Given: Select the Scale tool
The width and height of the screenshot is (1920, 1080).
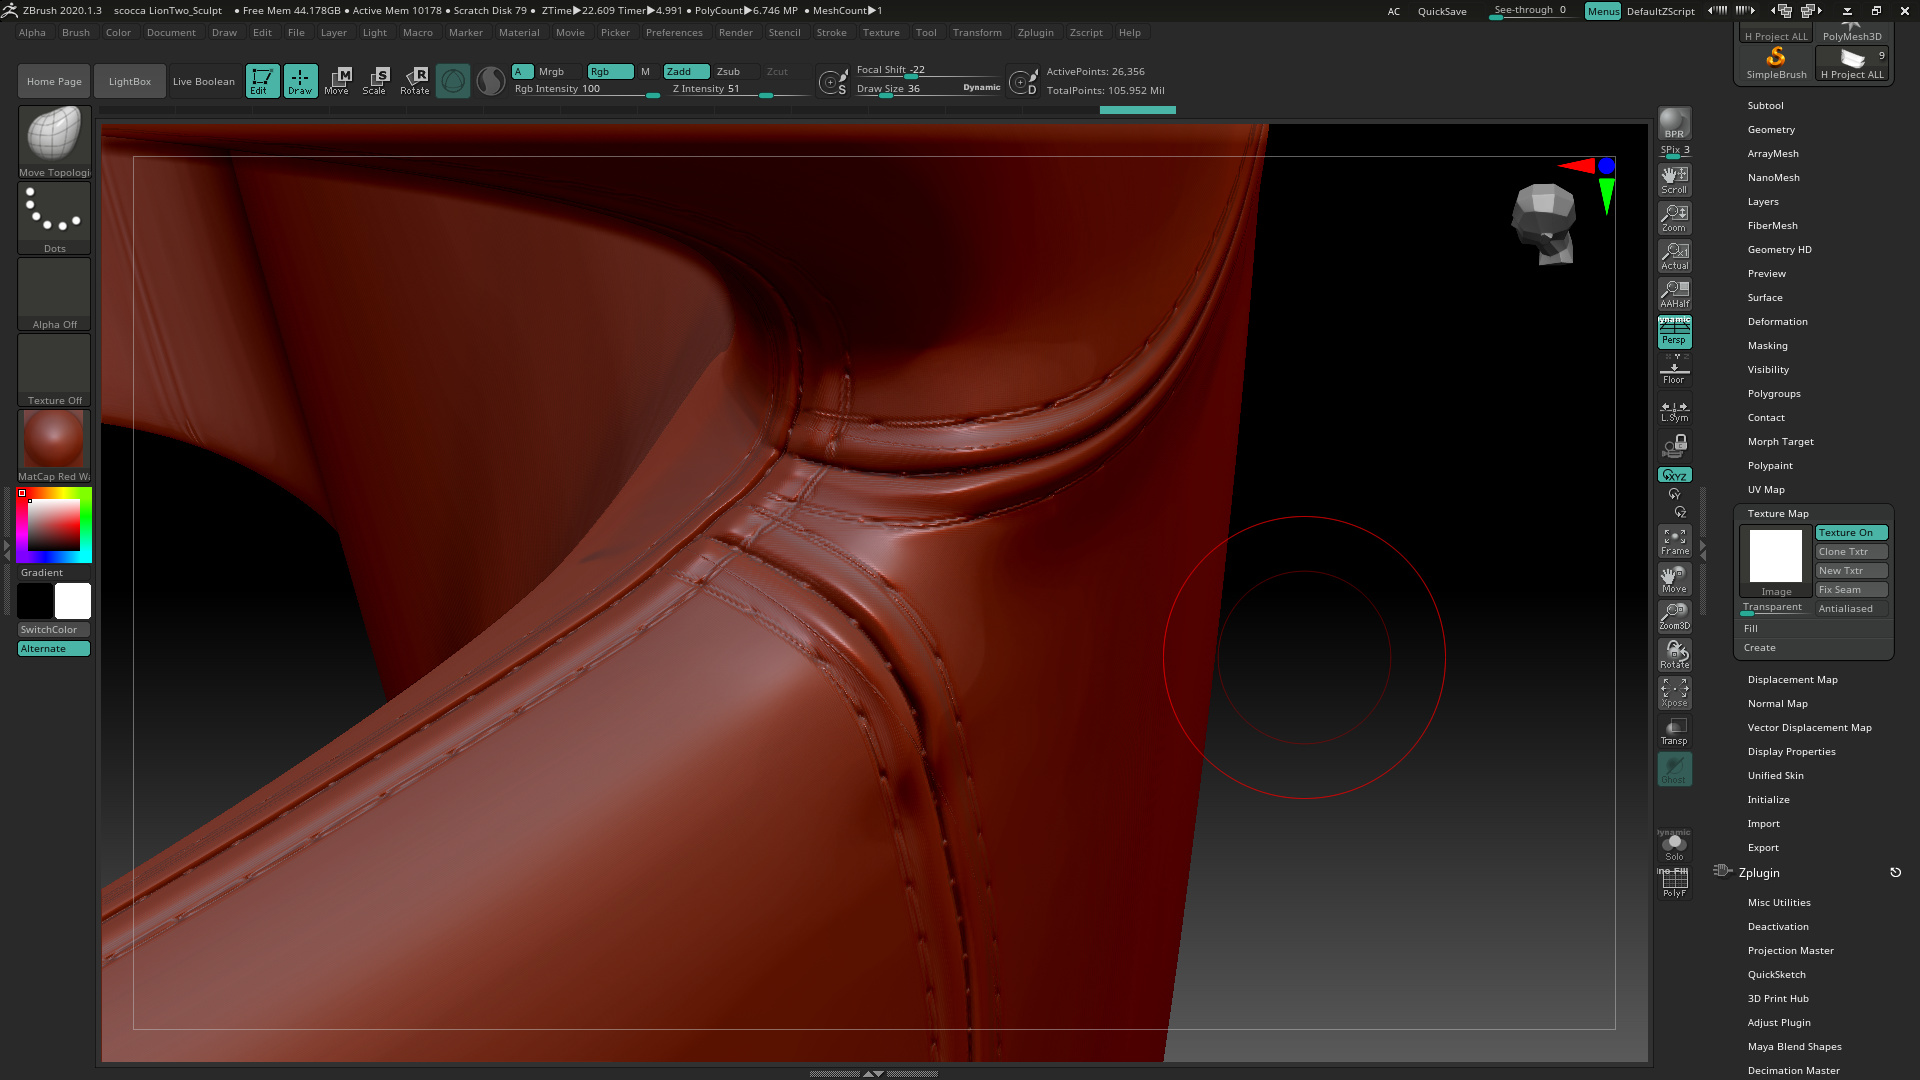Looking at the screenshot, I should [x=375, y=80].
